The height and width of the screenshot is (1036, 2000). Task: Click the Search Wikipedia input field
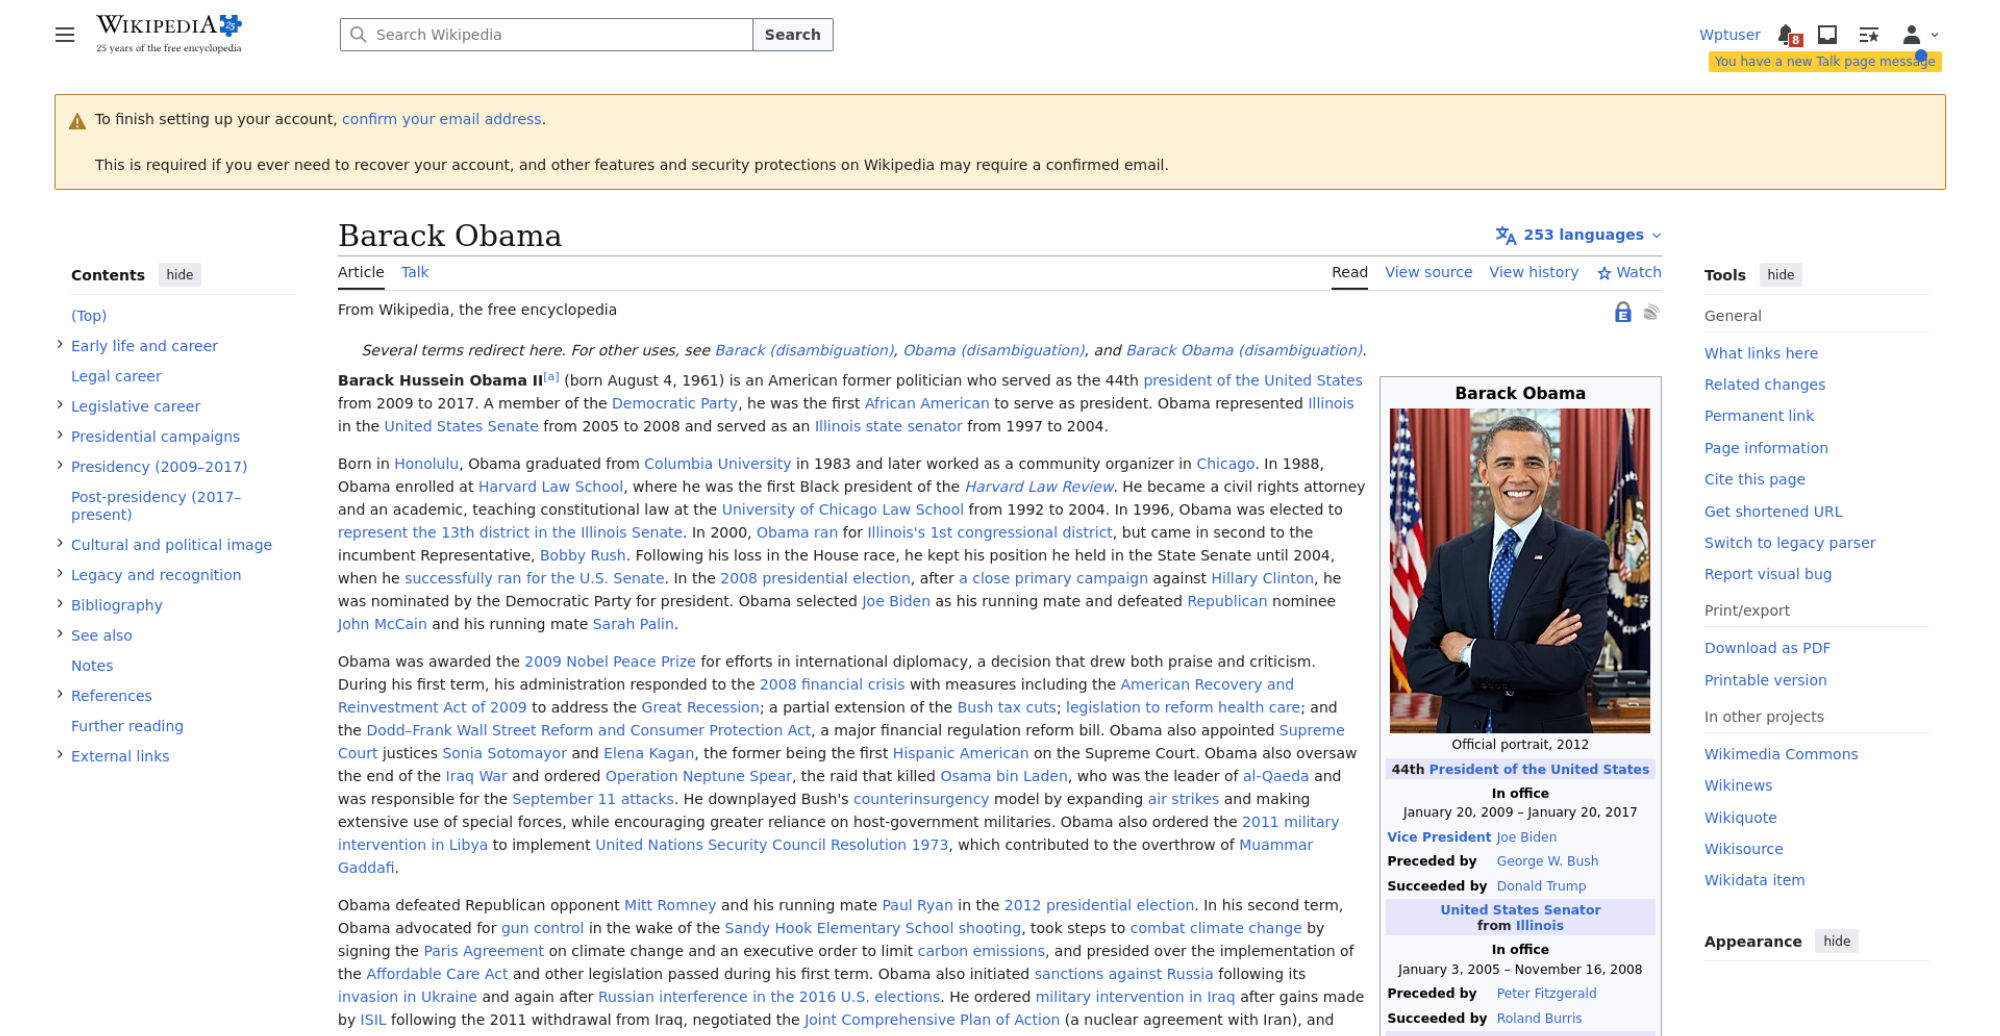click(546, 35)
